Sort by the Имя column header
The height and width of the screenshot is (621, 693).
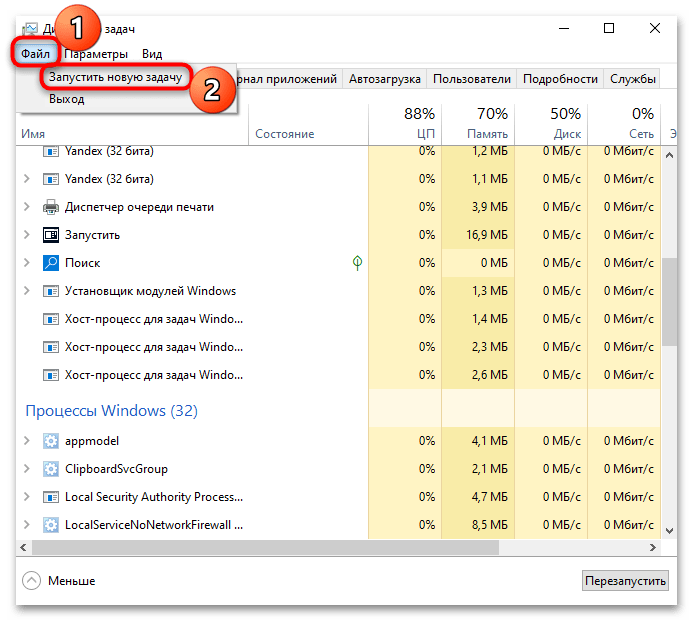click(33, 134)
